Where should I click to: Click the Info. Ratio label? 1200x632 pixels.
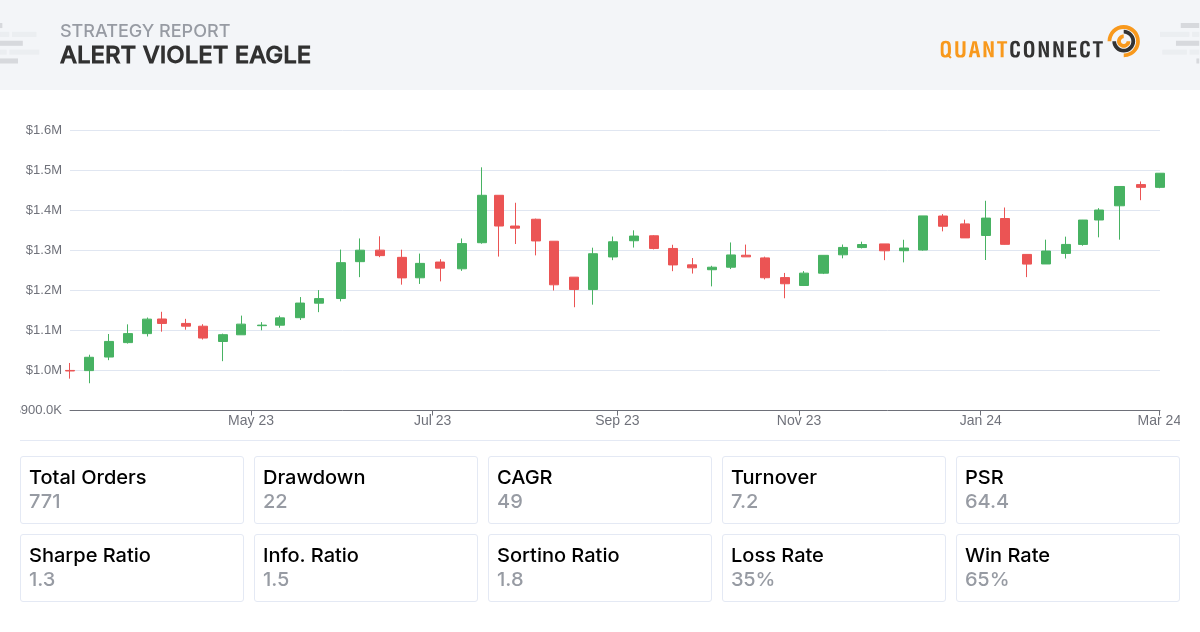[311, 555]
